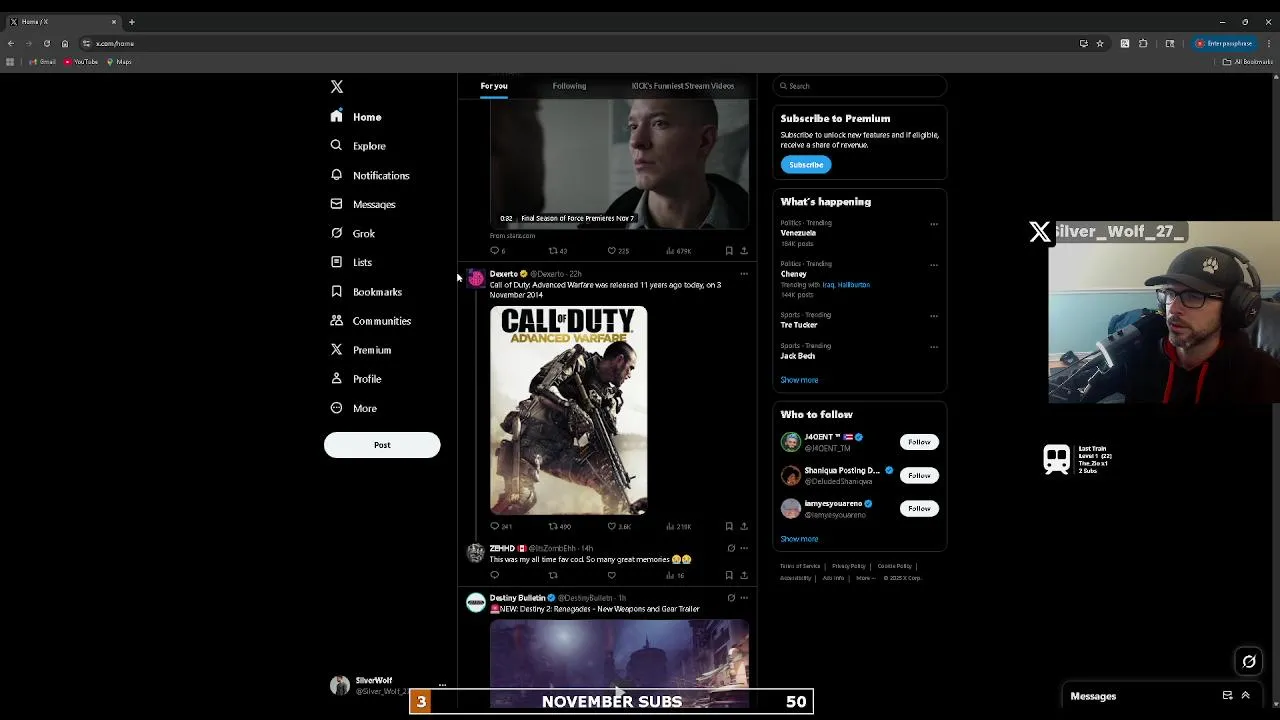Open Messages in the left sidebar
The image size is (1280, 720).
(364, 204)
